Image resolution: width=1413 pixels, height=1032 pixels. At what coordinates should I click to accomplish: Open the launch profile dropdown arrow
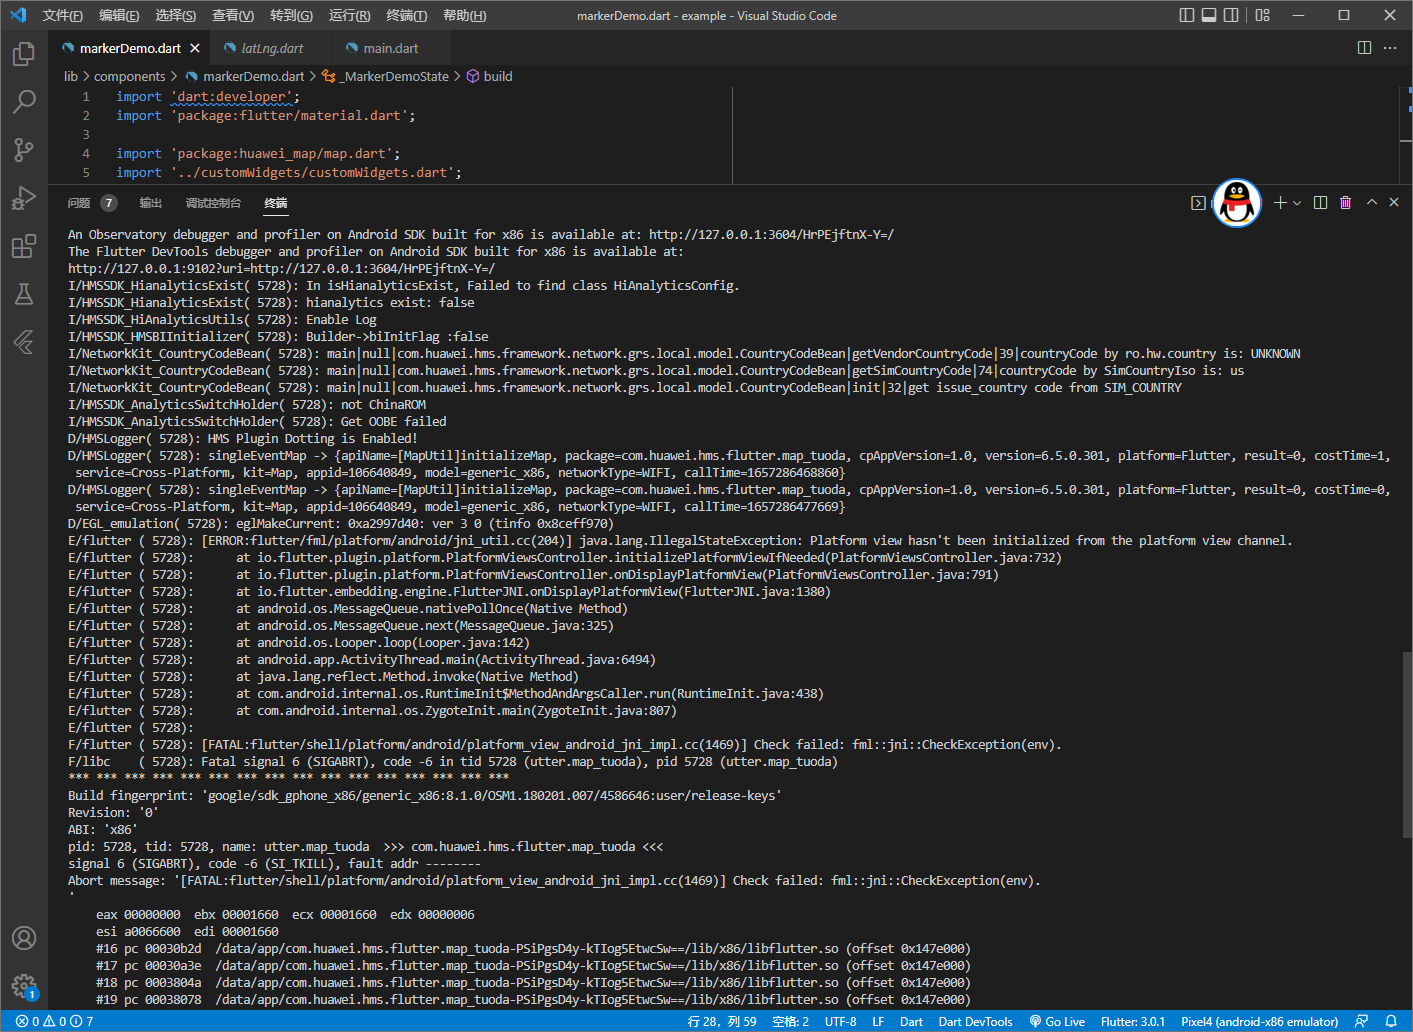tap(1297, 203)
